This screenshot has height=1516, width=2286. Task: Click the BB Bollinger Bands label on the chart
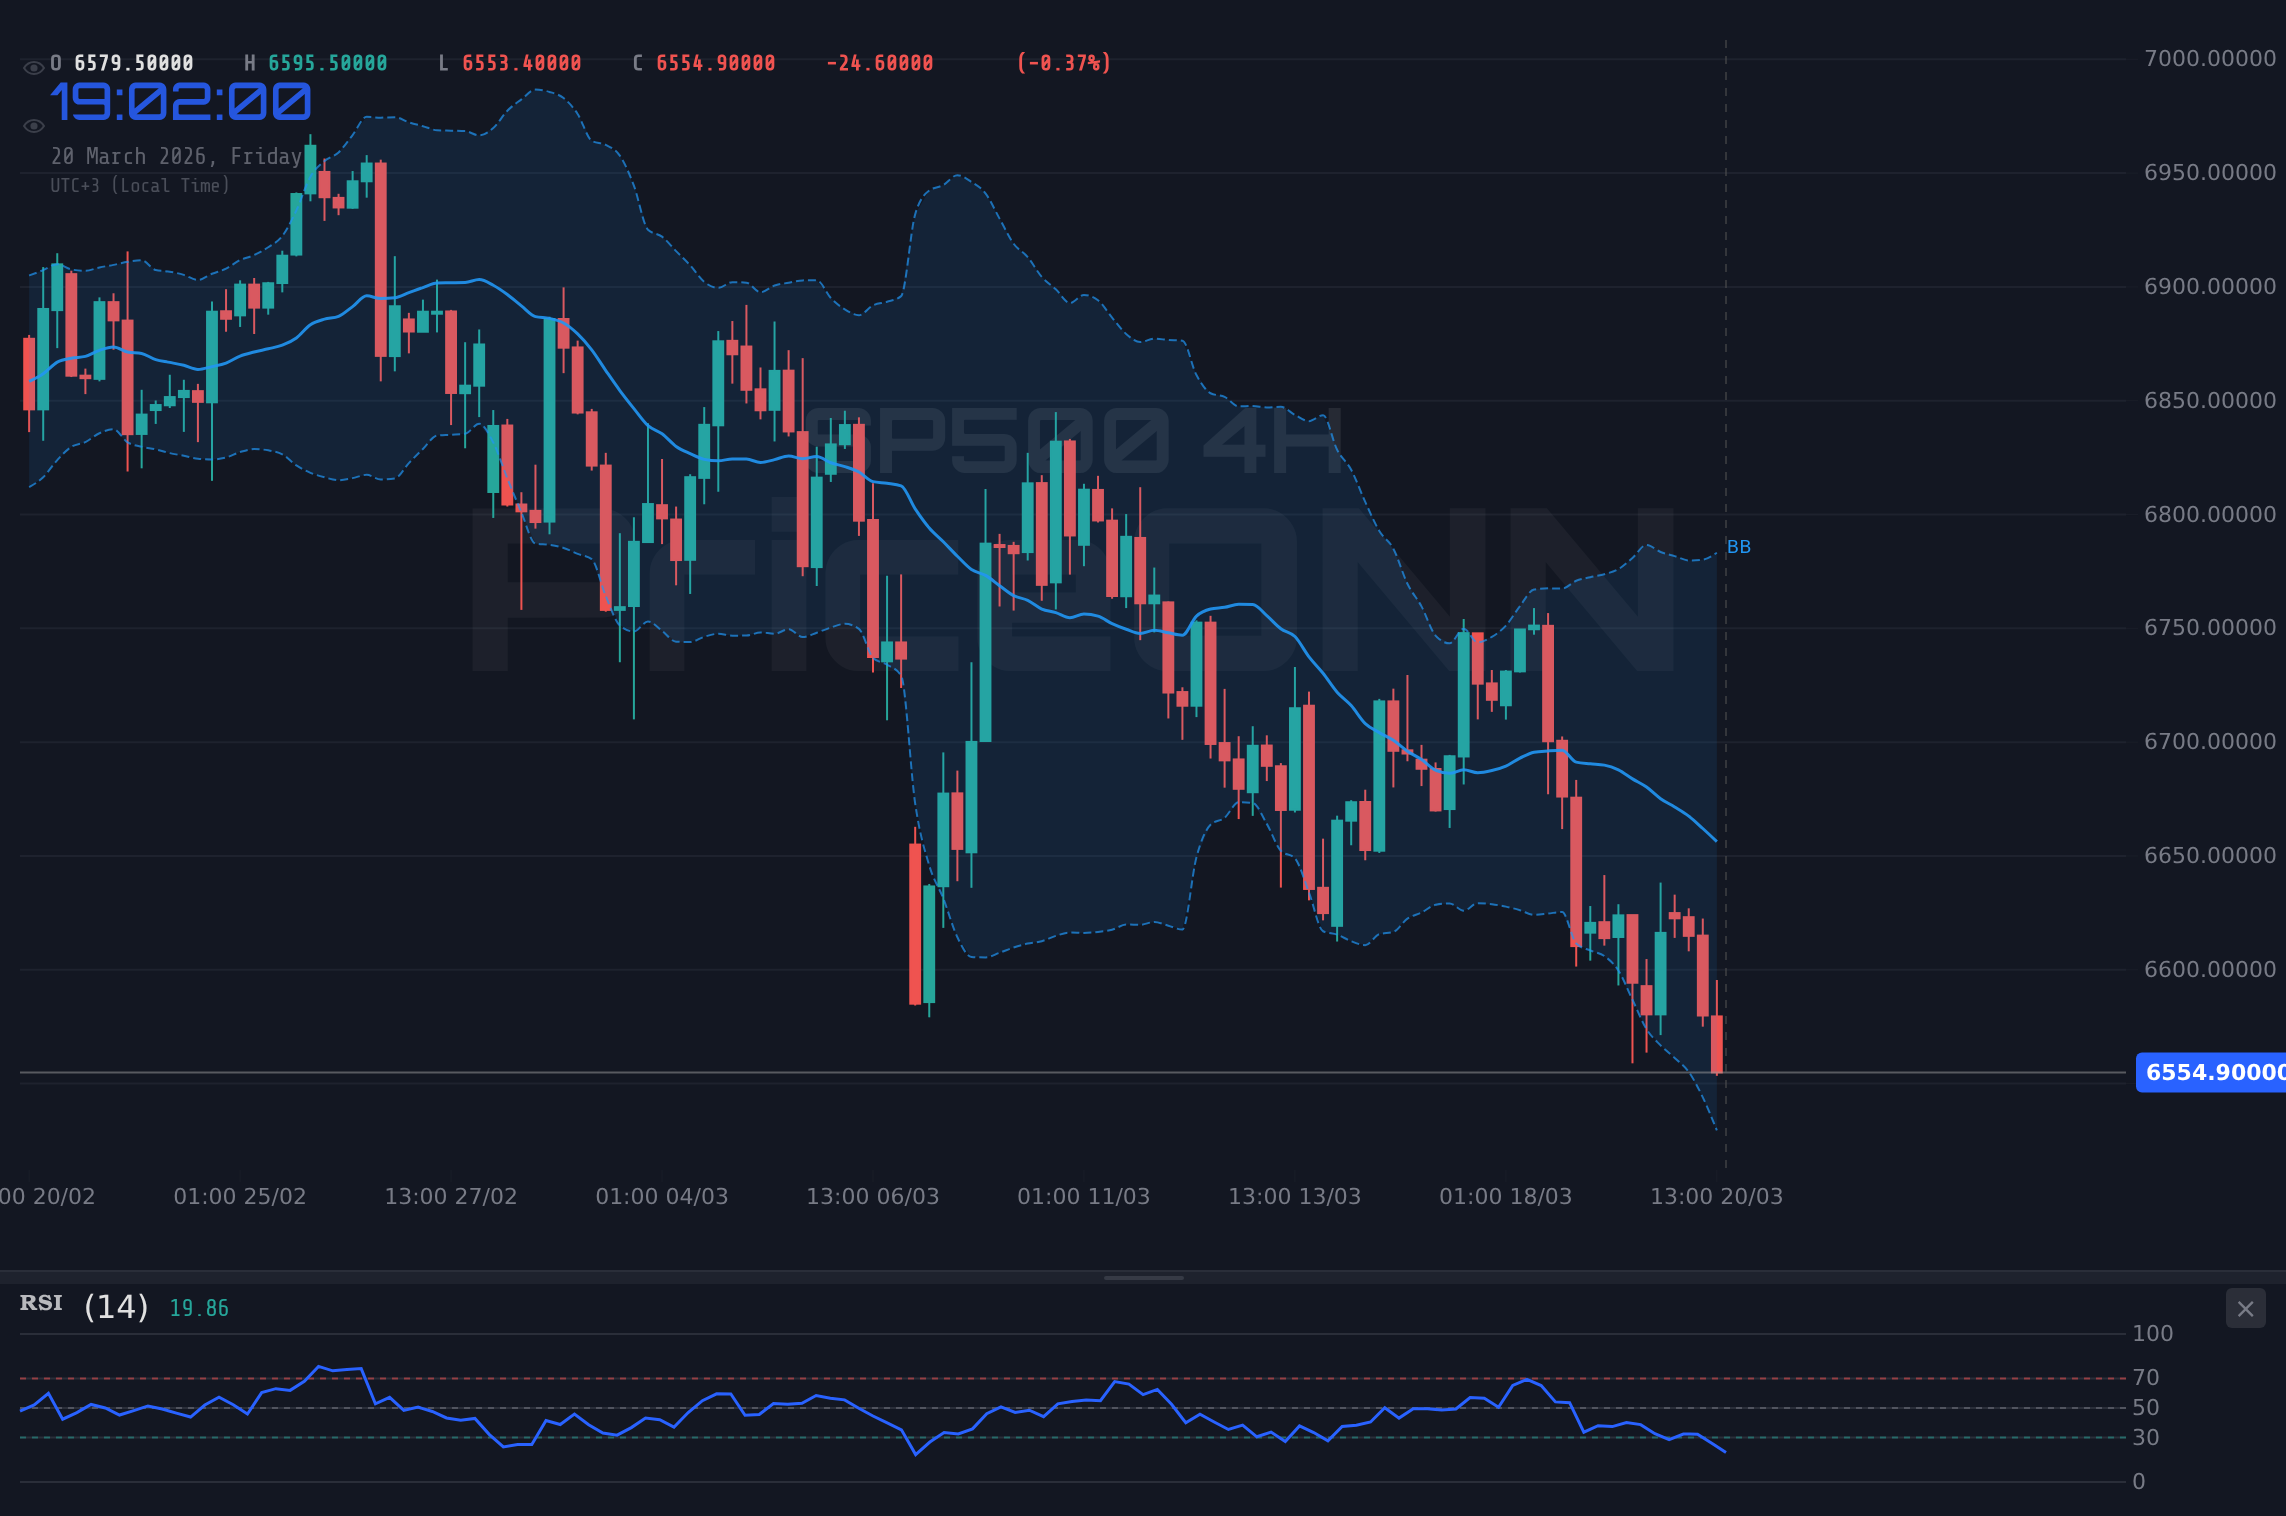click(x=1737, y=546)
